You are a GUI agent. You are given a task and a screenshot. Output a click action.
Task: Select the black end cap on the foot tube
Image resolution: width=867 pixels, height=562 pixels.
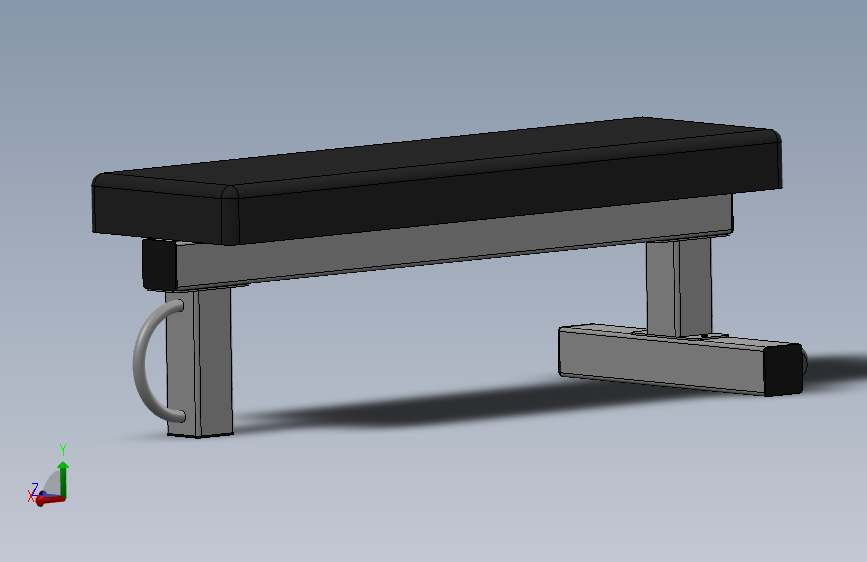tap(784, 370)
